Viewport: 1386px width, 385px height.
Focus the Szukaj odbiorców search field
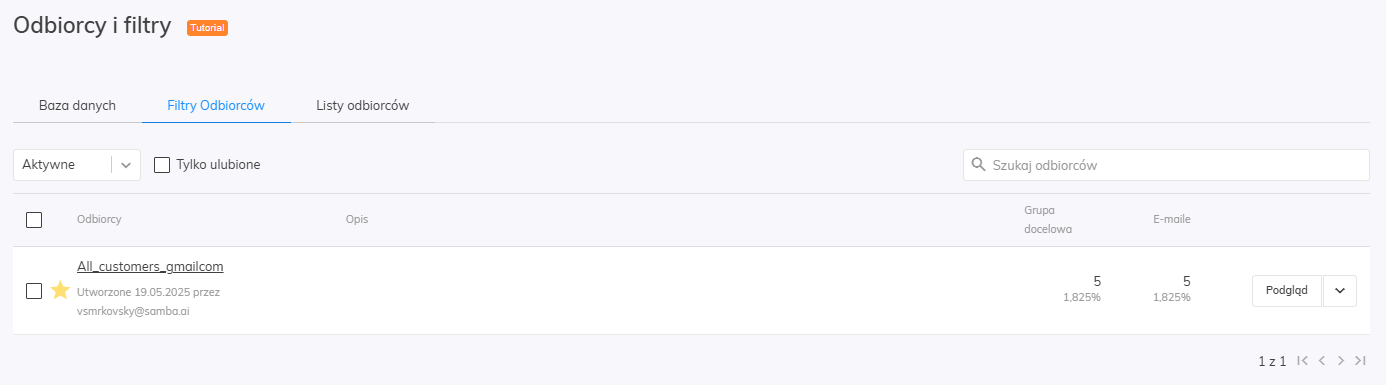click(1166, 165)
